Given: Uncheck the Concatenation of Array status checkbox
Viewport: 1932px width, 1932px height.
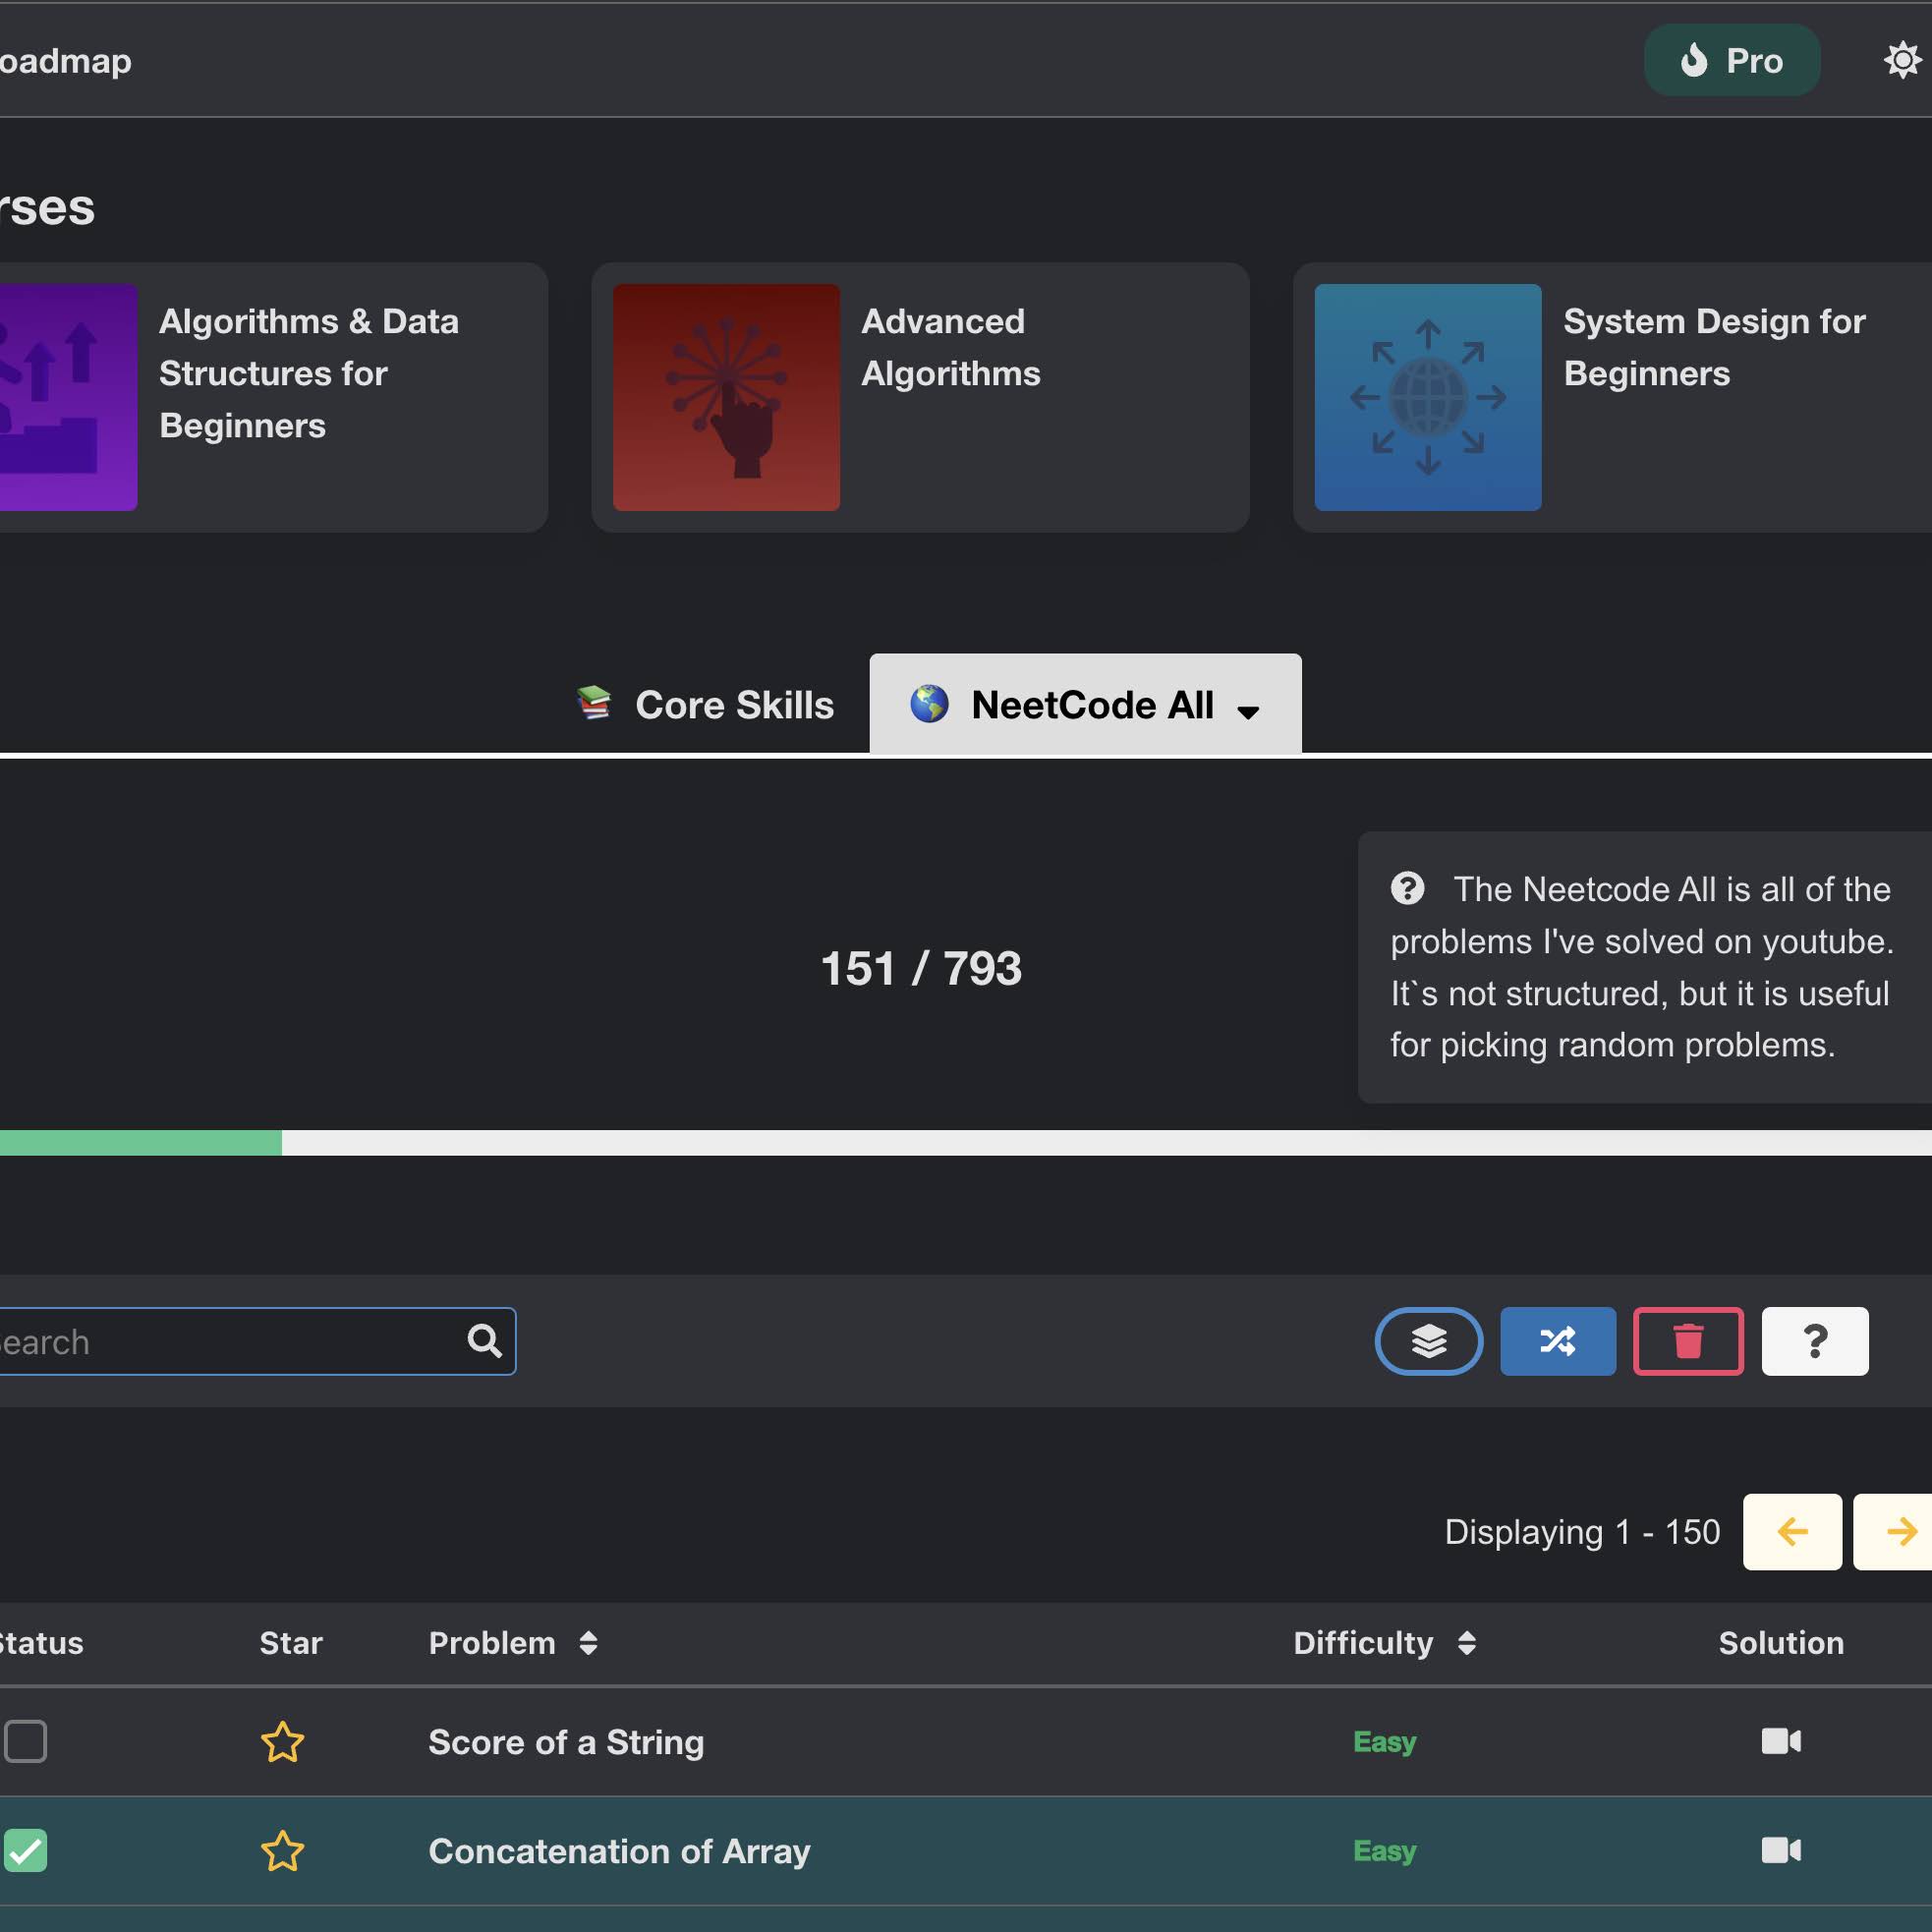Looking at the screenshot, I should coord(27,1851).
